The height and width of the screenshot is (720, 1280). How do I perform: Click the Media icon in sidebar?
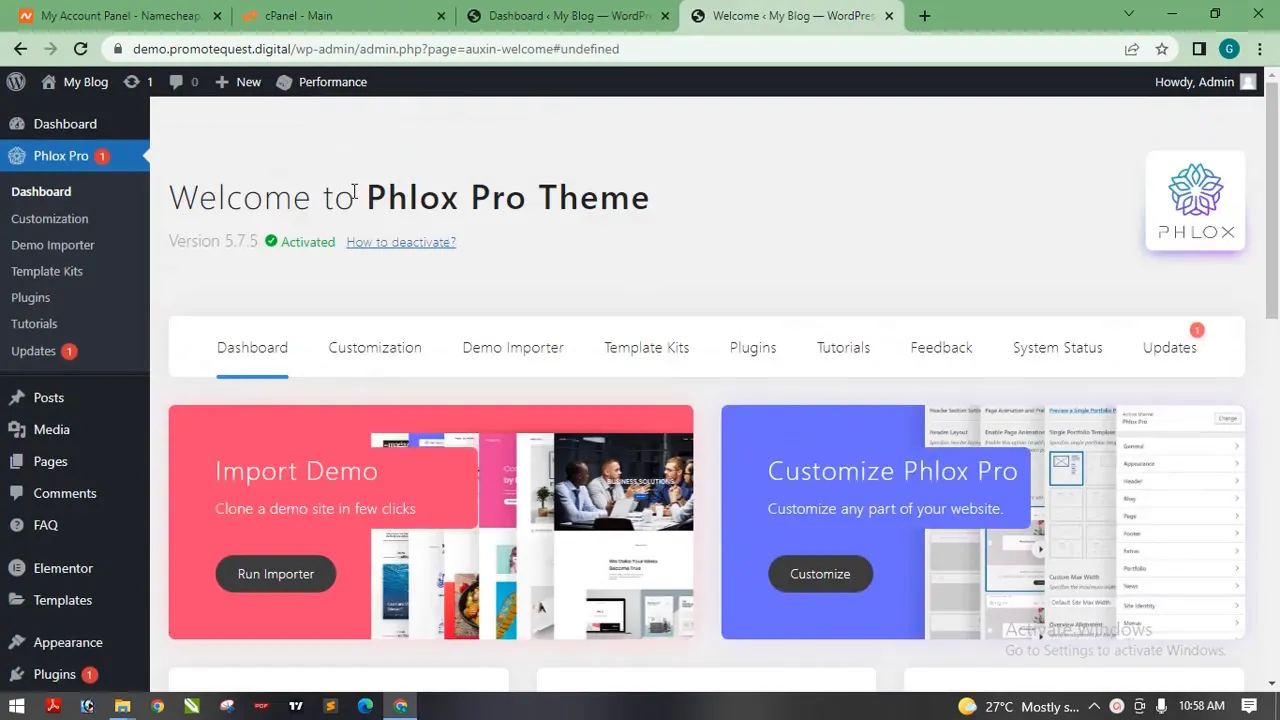click(17, 430)
